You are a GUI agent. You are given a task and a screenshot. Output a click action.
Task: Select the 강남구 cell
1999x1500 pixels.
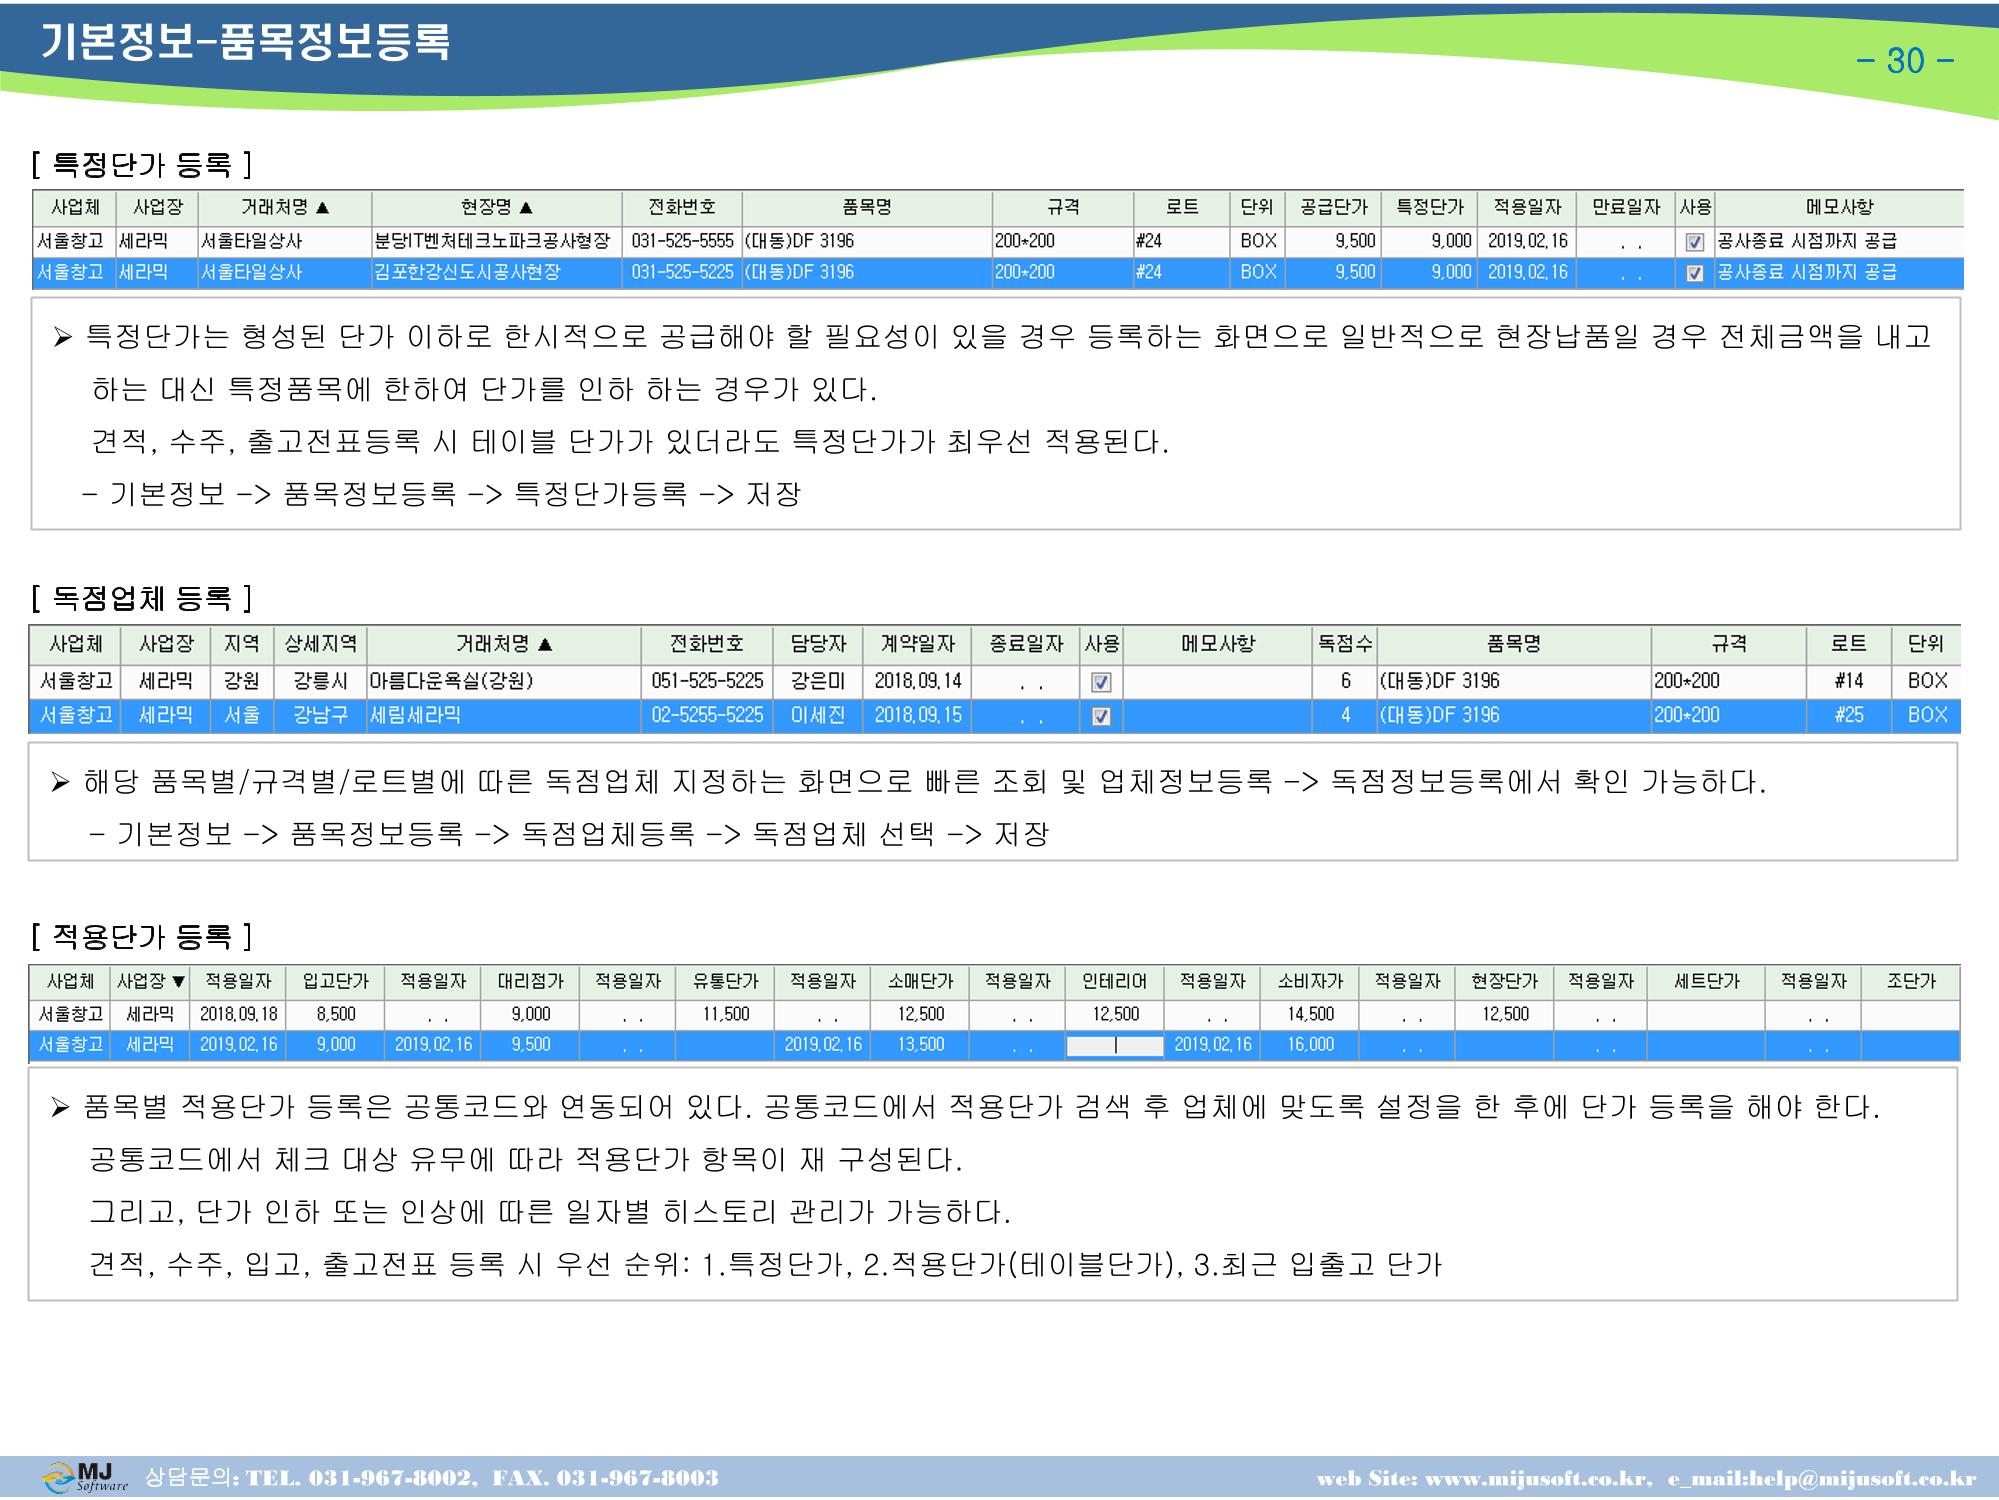click(x=321, y=715)
